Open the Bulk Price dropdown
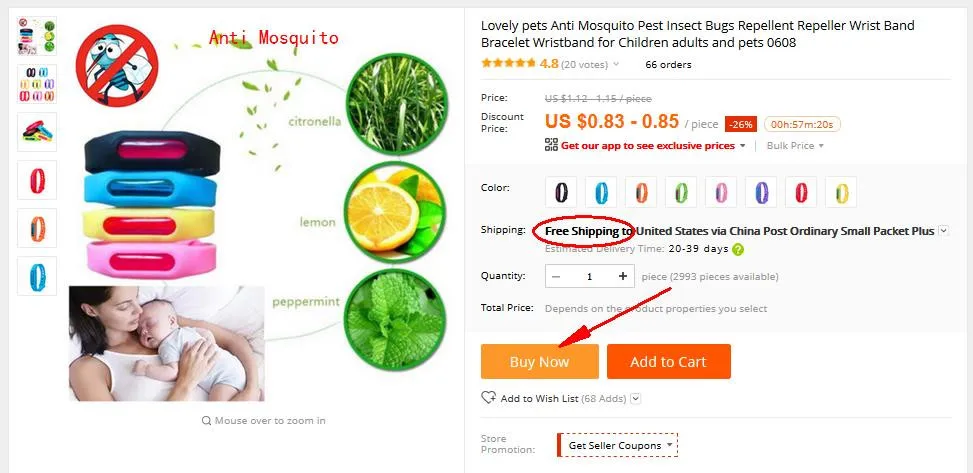The height and width of the screenshot is (473, 973). point(795,146)
